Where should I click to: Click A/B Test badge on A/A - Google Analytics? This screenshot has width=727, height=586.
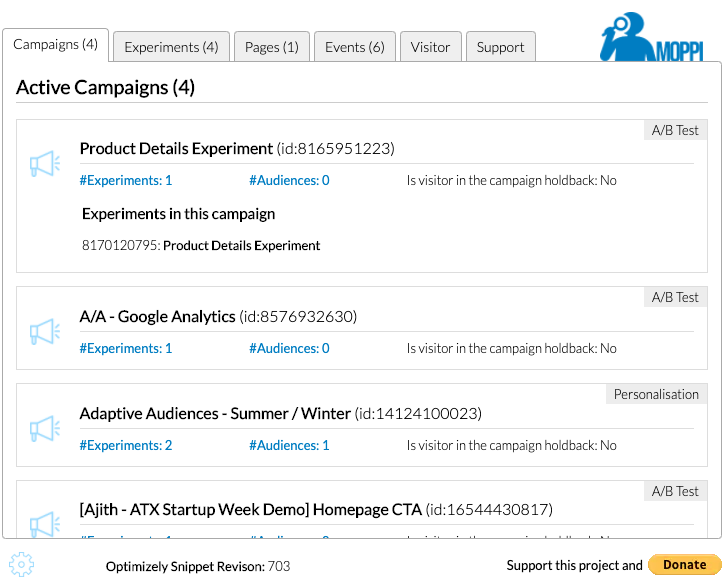pyautogui.click(x=675, y=297)
